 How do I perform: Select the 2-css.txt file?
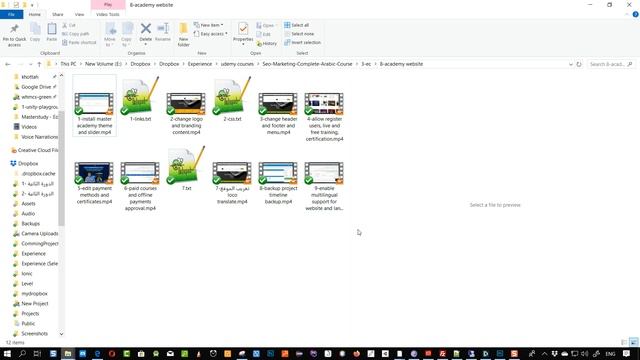click(232, 100)
